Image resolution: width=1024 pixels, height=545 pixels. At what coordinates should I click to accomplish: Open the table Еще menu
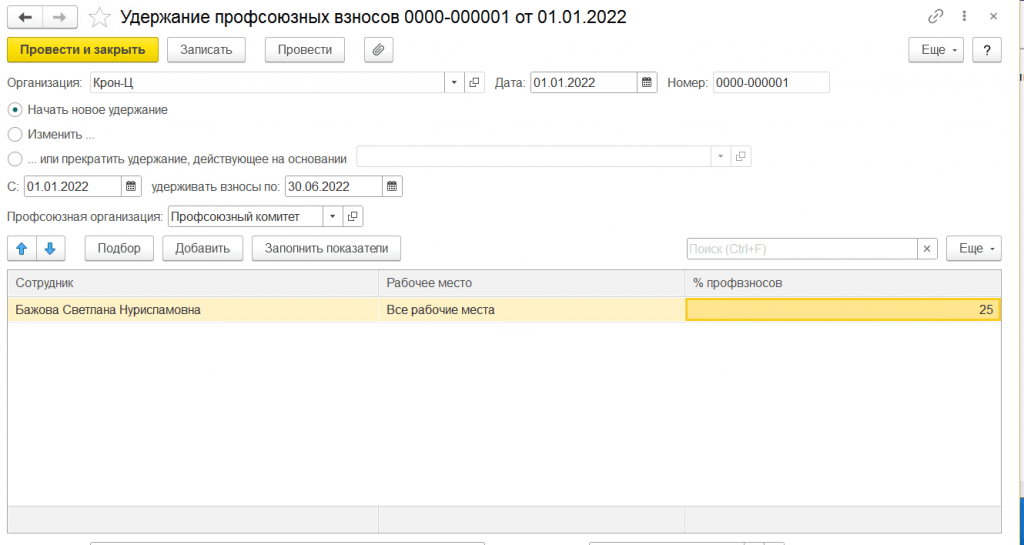[x=974, y=249]
